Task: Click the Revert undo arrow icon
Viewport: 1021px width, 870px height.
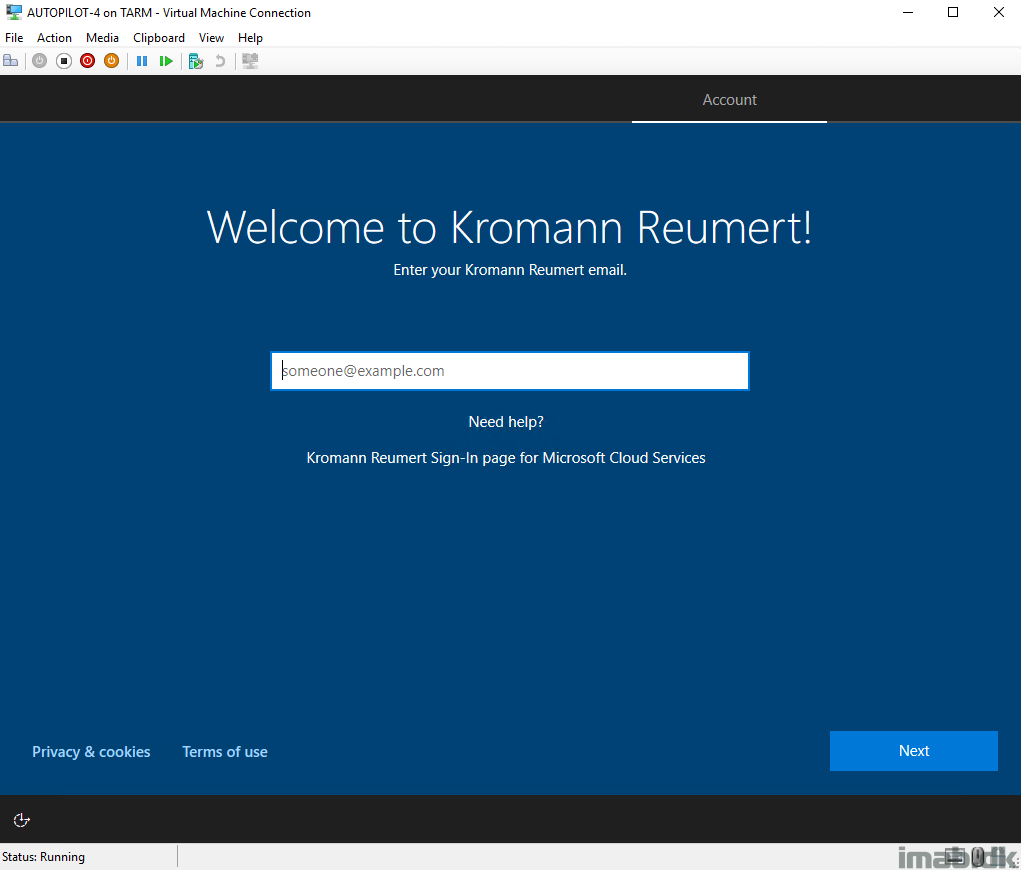Action: tap(220, 61)
